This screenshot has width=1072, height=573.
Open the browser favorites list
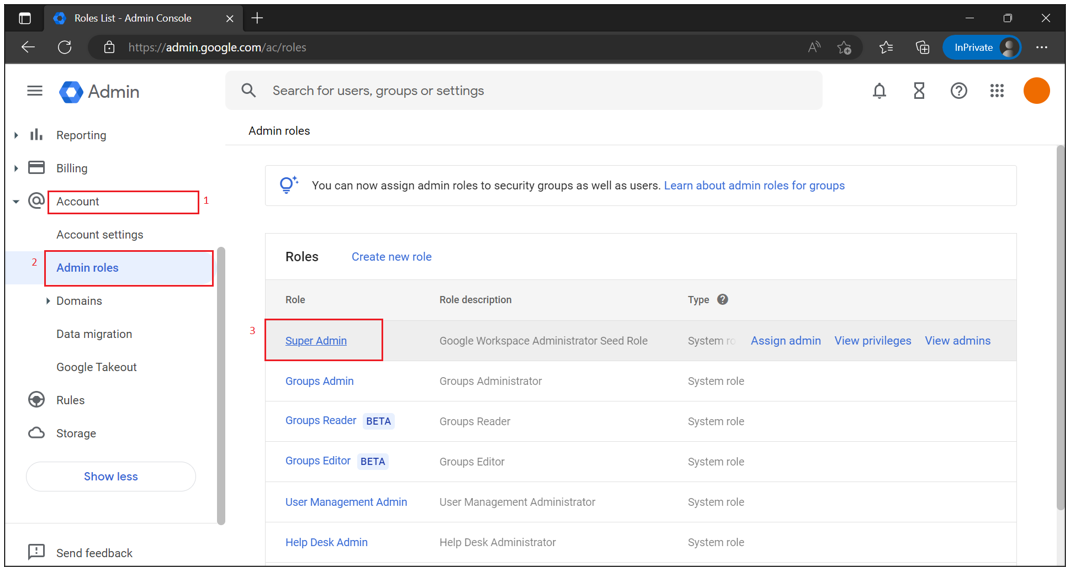tap(886, 47)
